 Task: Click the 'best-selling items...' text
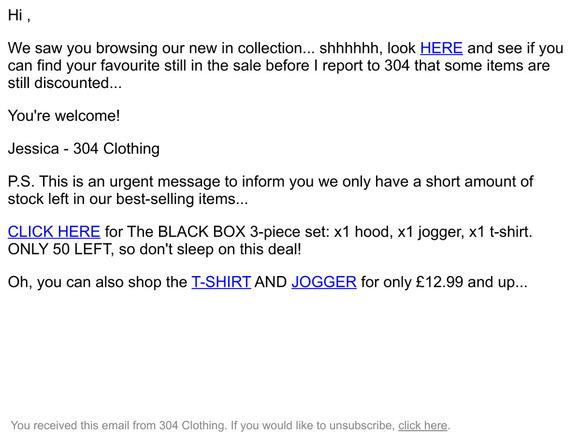coord(182,199)
